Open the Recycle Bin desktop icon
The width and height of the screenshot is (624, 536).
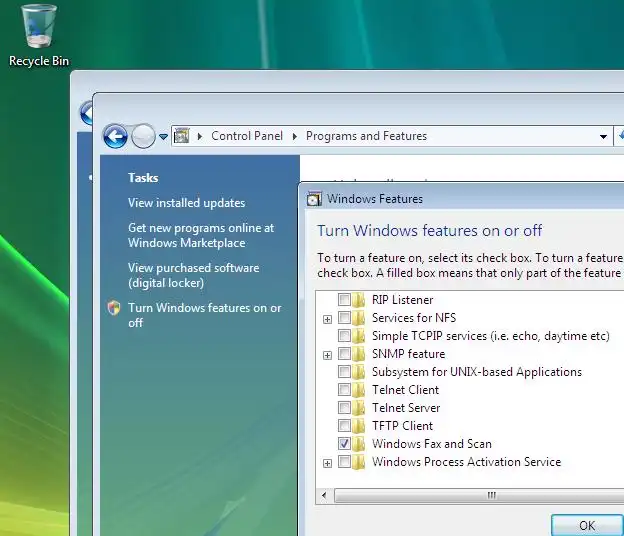tap(39, 35)
